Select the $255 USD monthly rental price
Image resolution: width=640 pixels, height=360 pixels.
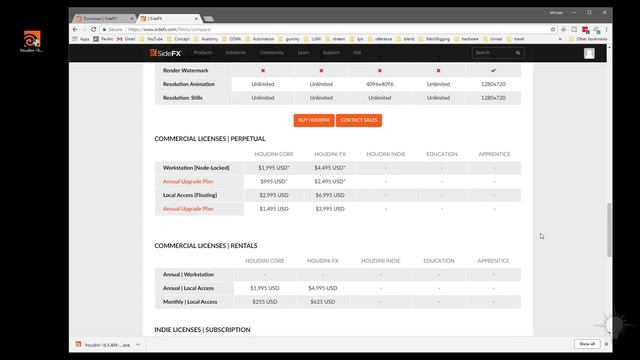[x=264, y=302]
